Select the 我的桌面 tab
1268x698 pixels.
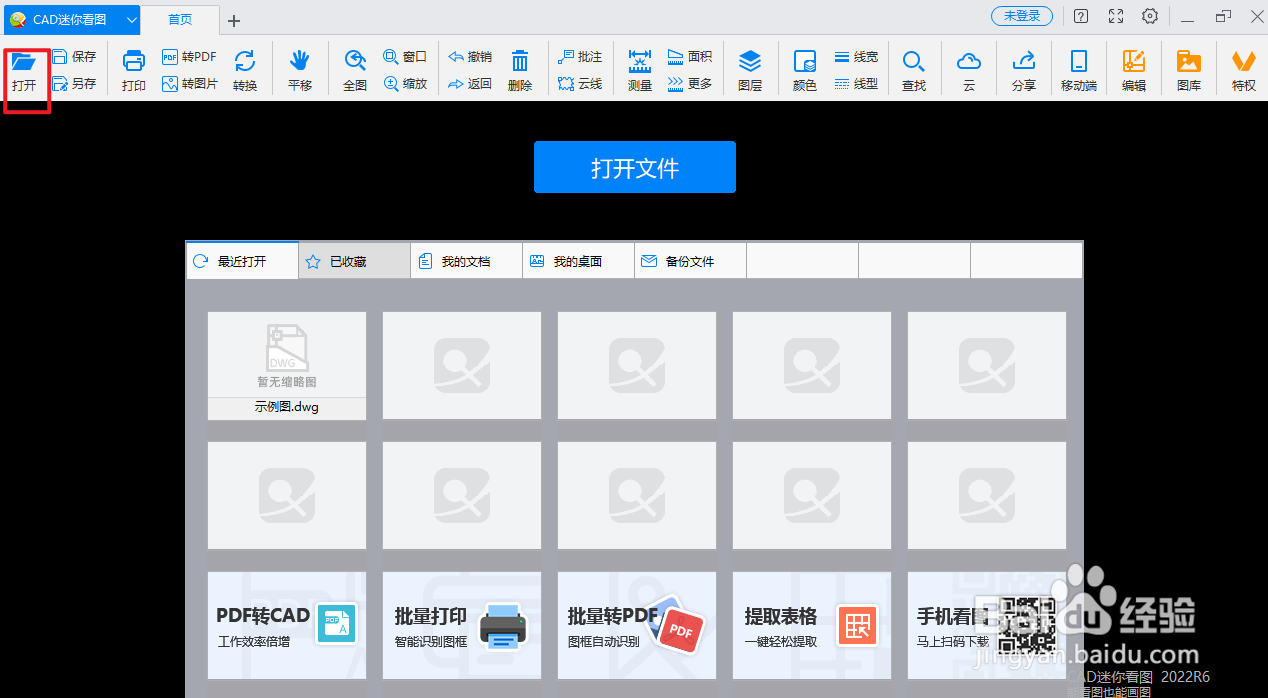578,261
